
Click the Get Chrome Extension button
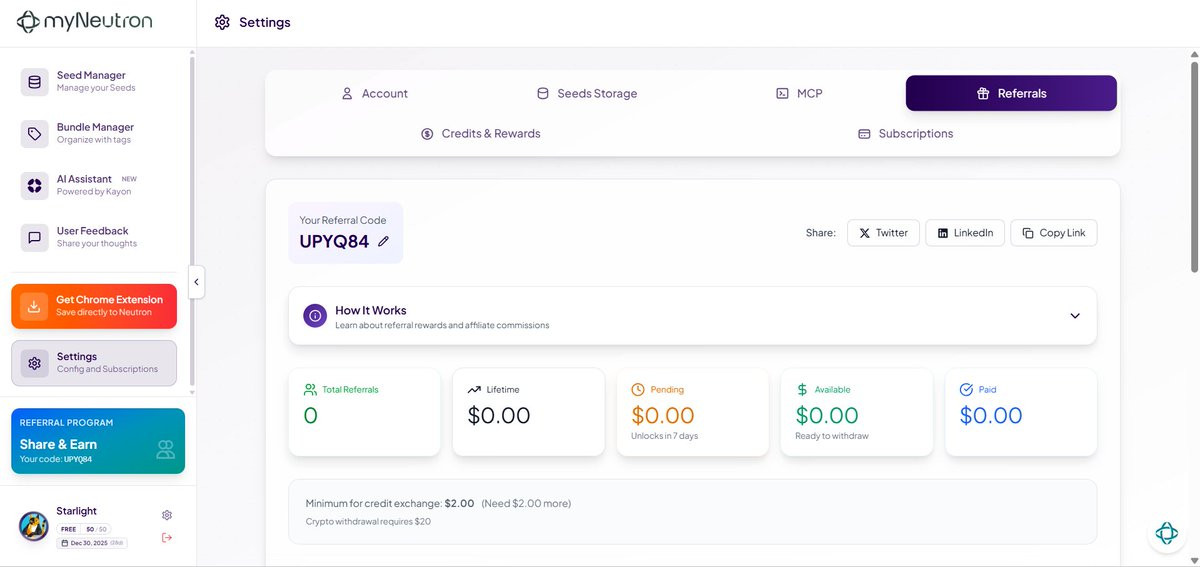(x=94, y=306)
